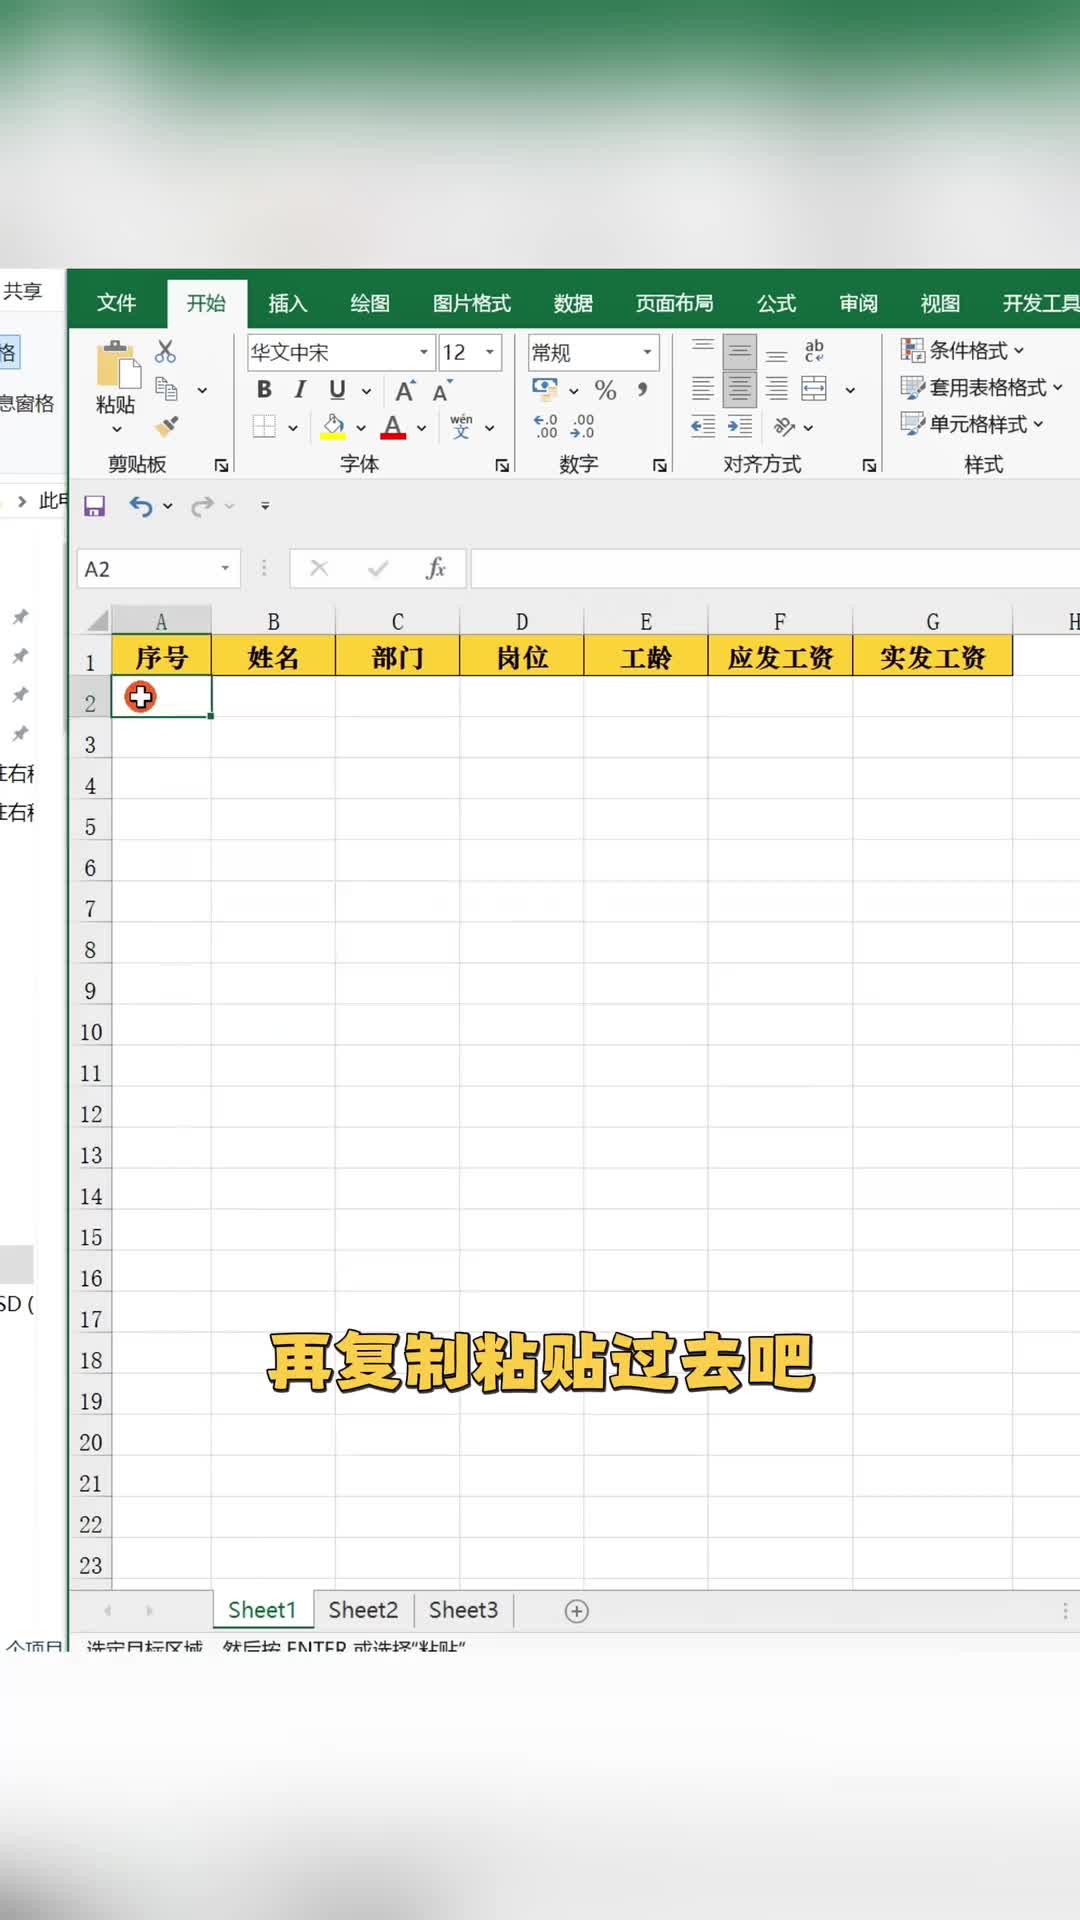Apply the yellow fill color bucket

[x=333, y=427]
